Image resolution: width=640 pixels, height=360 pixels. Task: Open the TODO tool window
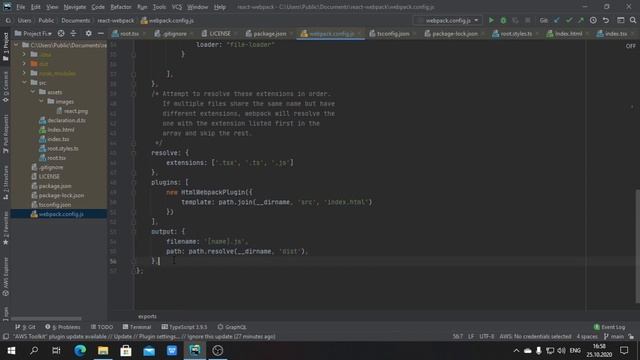(102, 327)
